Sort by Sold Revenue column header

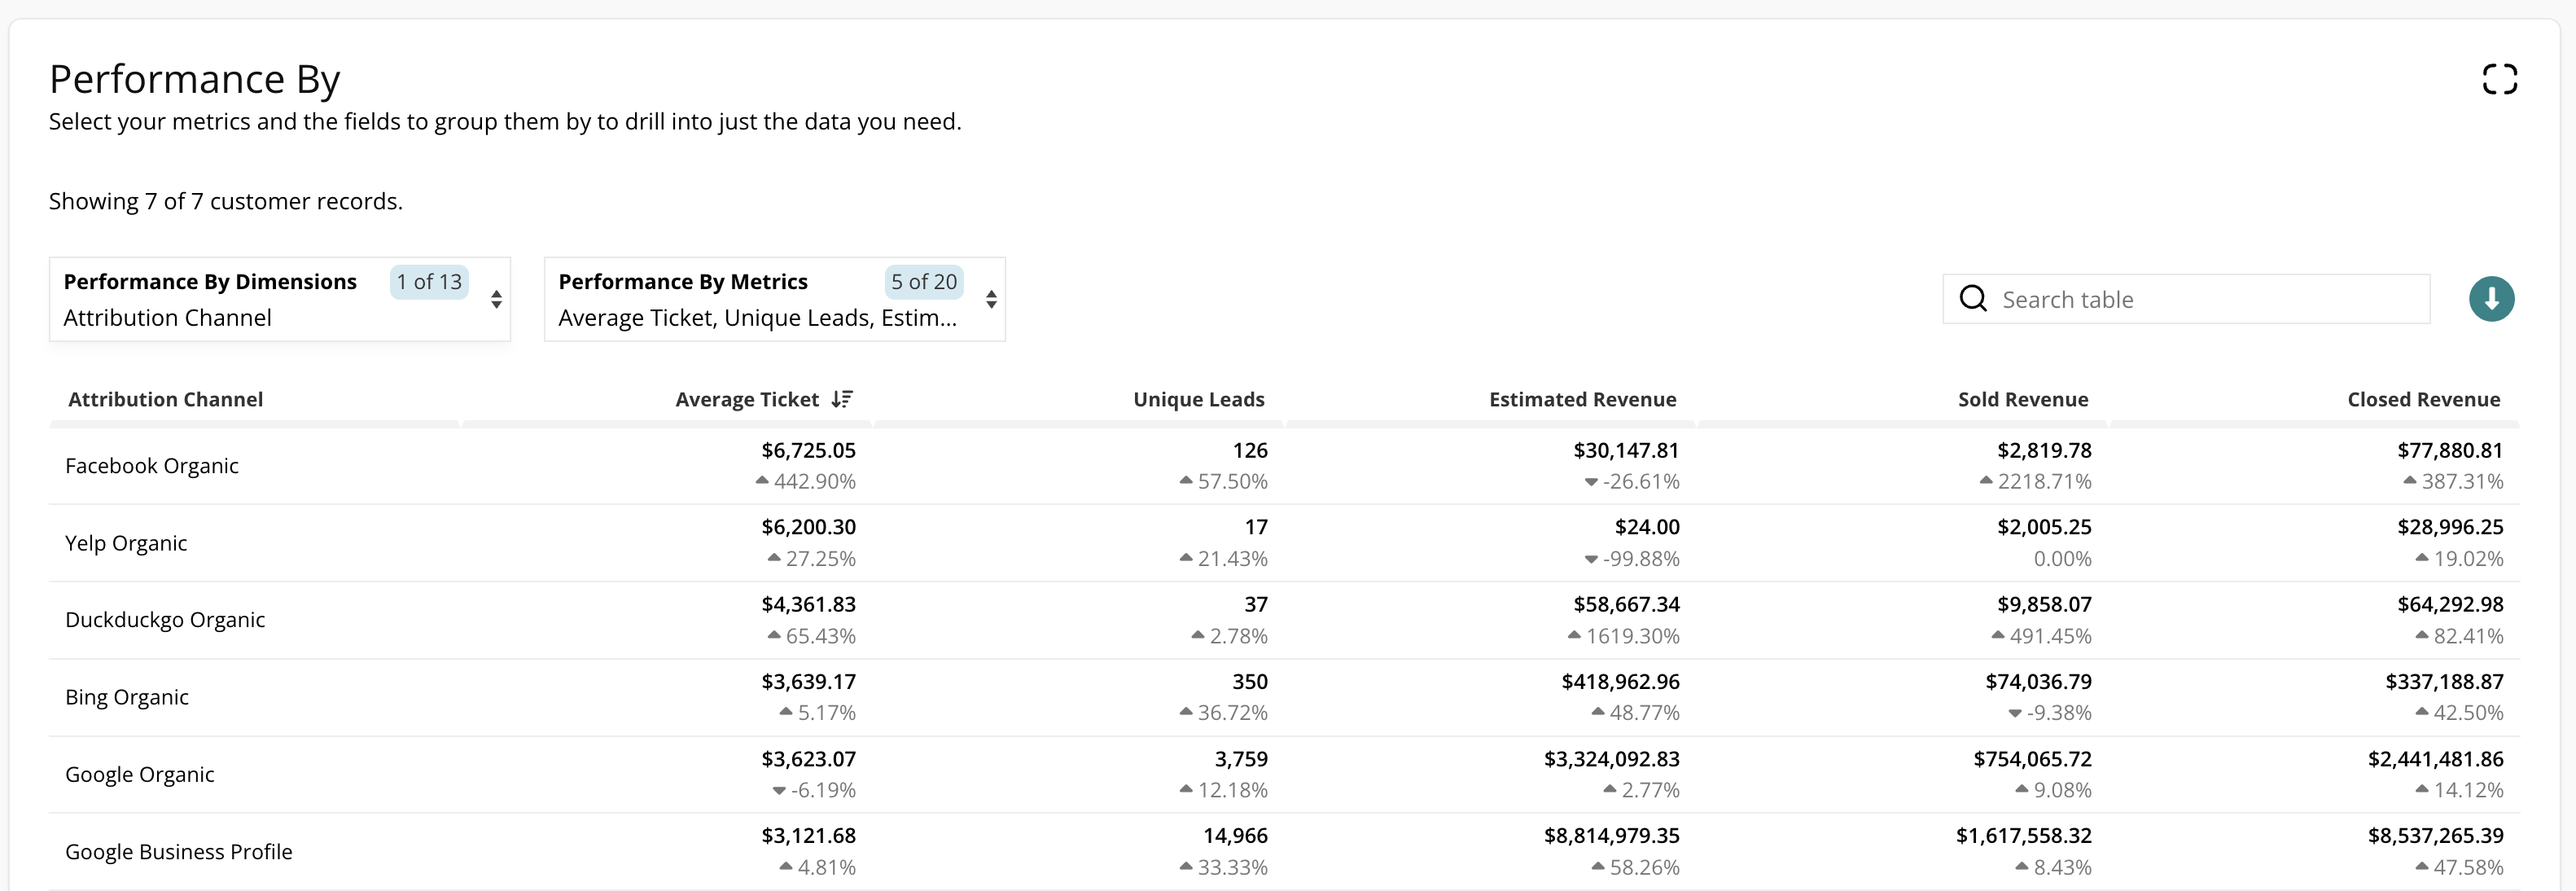[2022, 399]
